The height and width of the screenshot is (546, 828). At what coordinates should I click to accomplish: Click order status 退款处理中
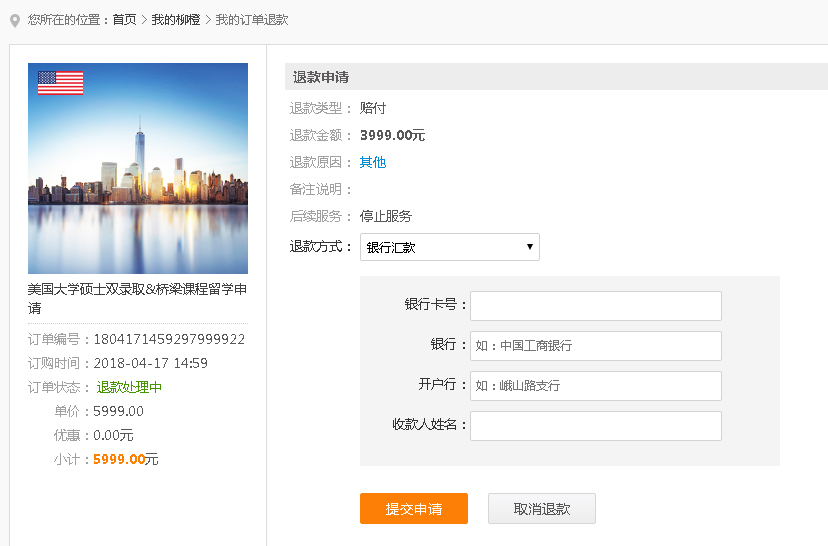coord(129,387)
